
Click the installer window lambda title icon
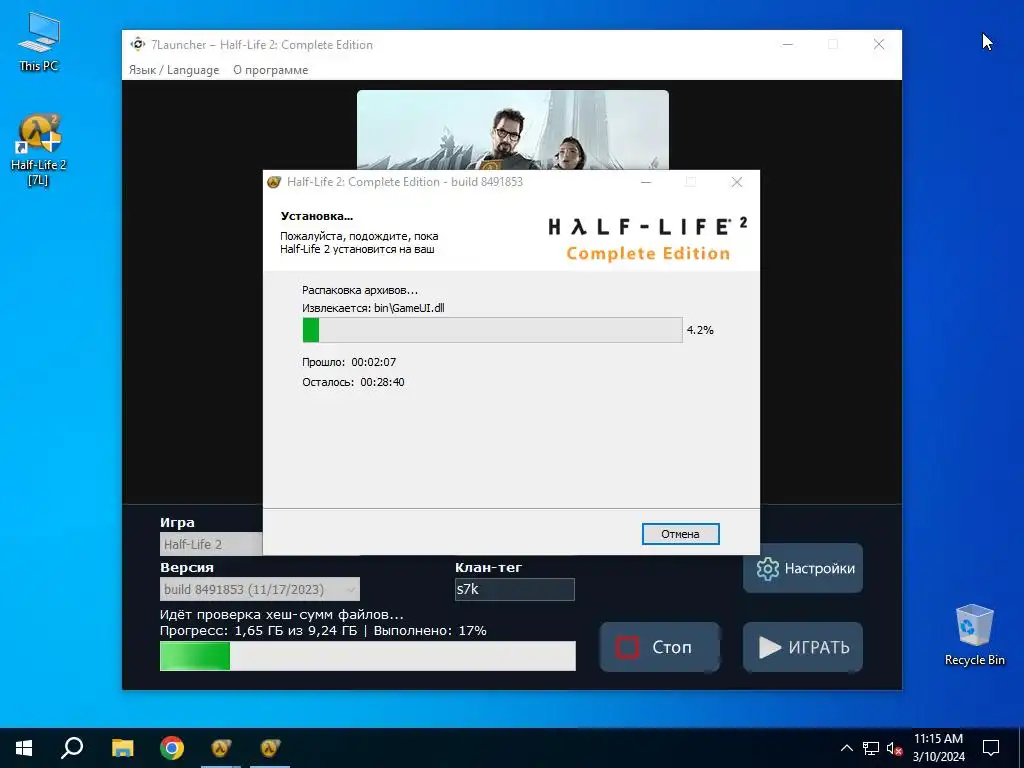tap(274, 182)
